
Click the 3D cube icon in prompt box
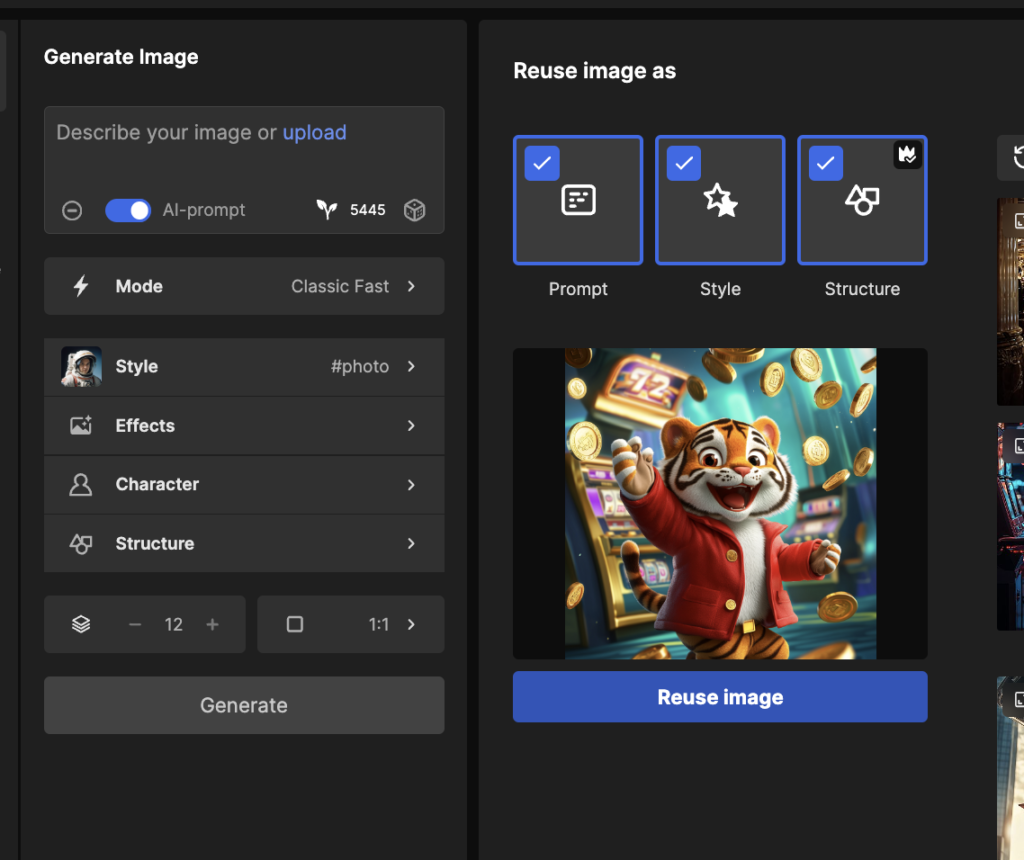(414, 210)
